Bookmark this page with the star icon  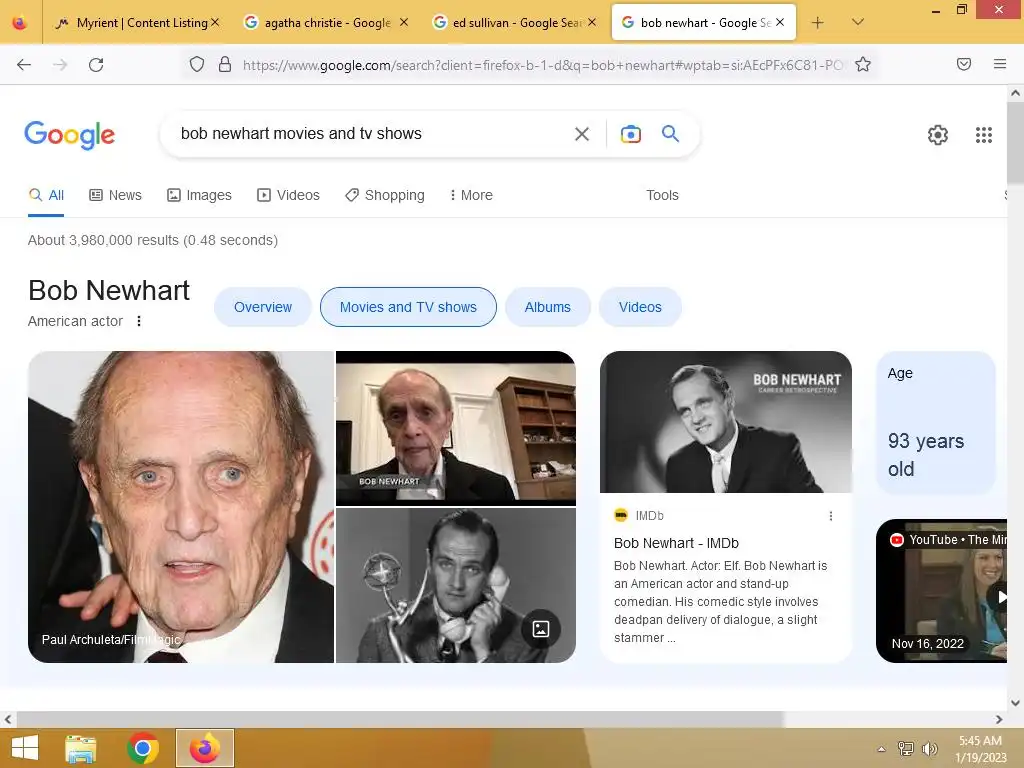point(863,64)
